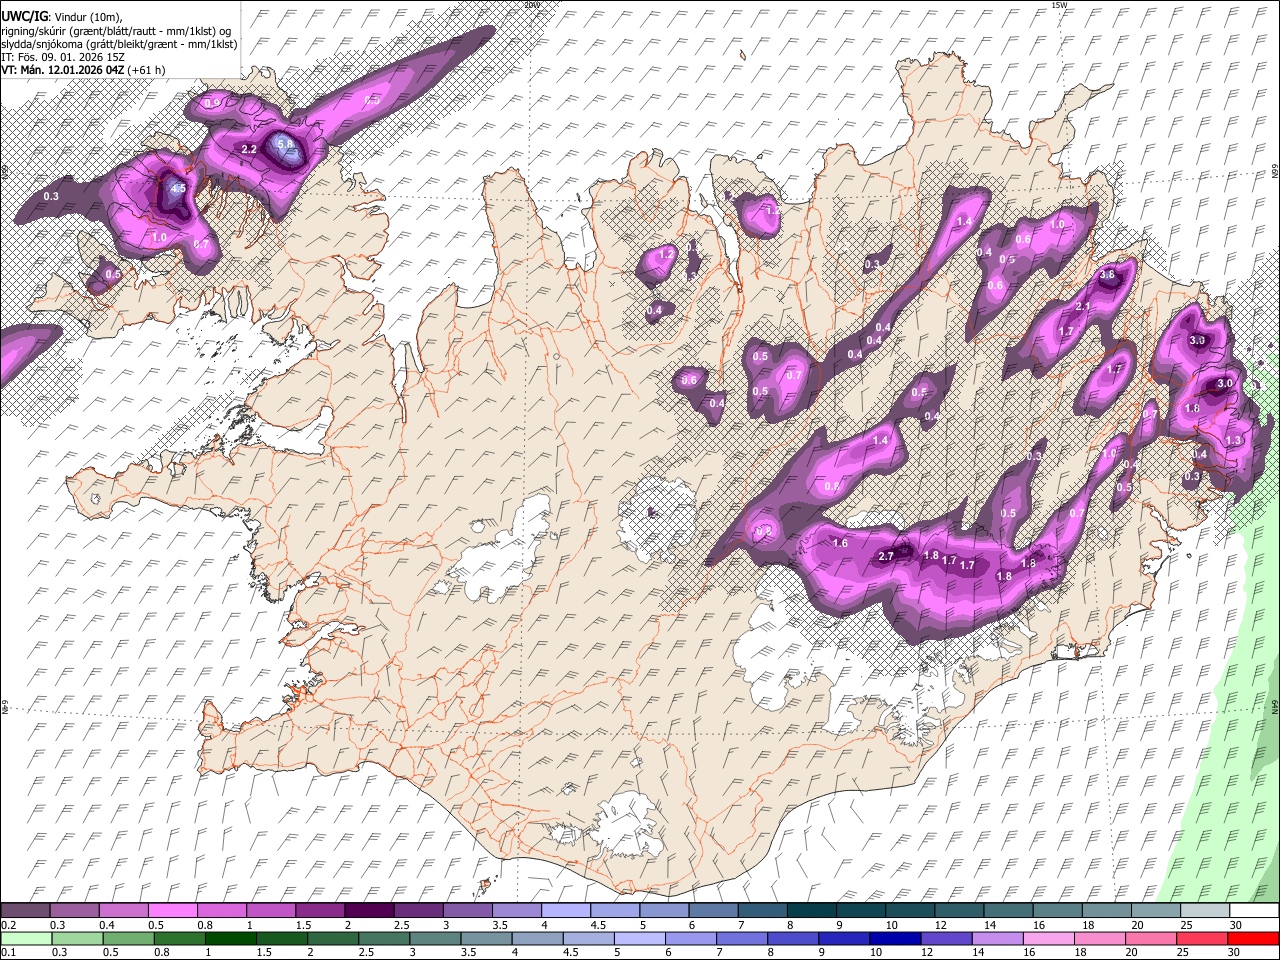Click the dark teal snow swatch between 8 and 9

812,911
